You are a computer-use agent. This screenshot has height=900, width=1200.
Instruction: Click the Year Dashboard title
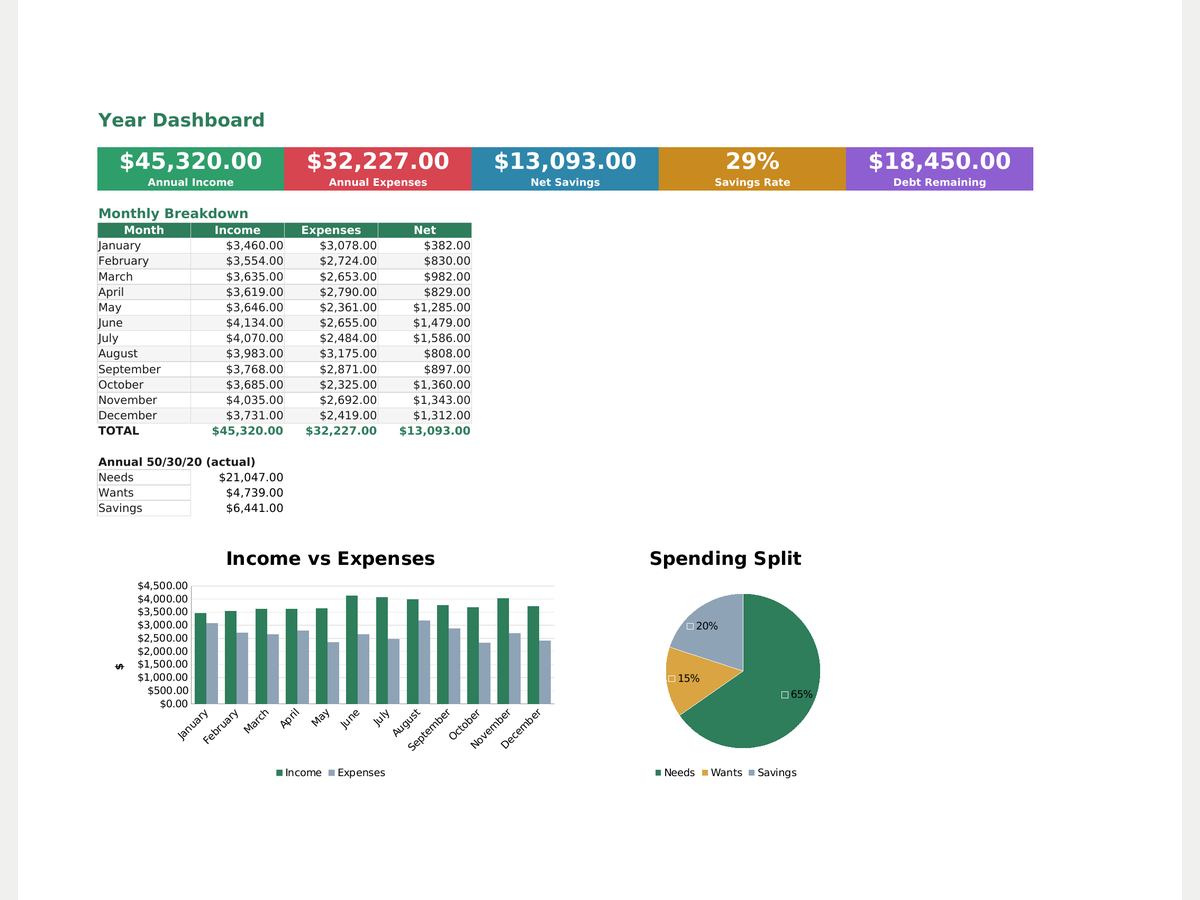[181, 121]
